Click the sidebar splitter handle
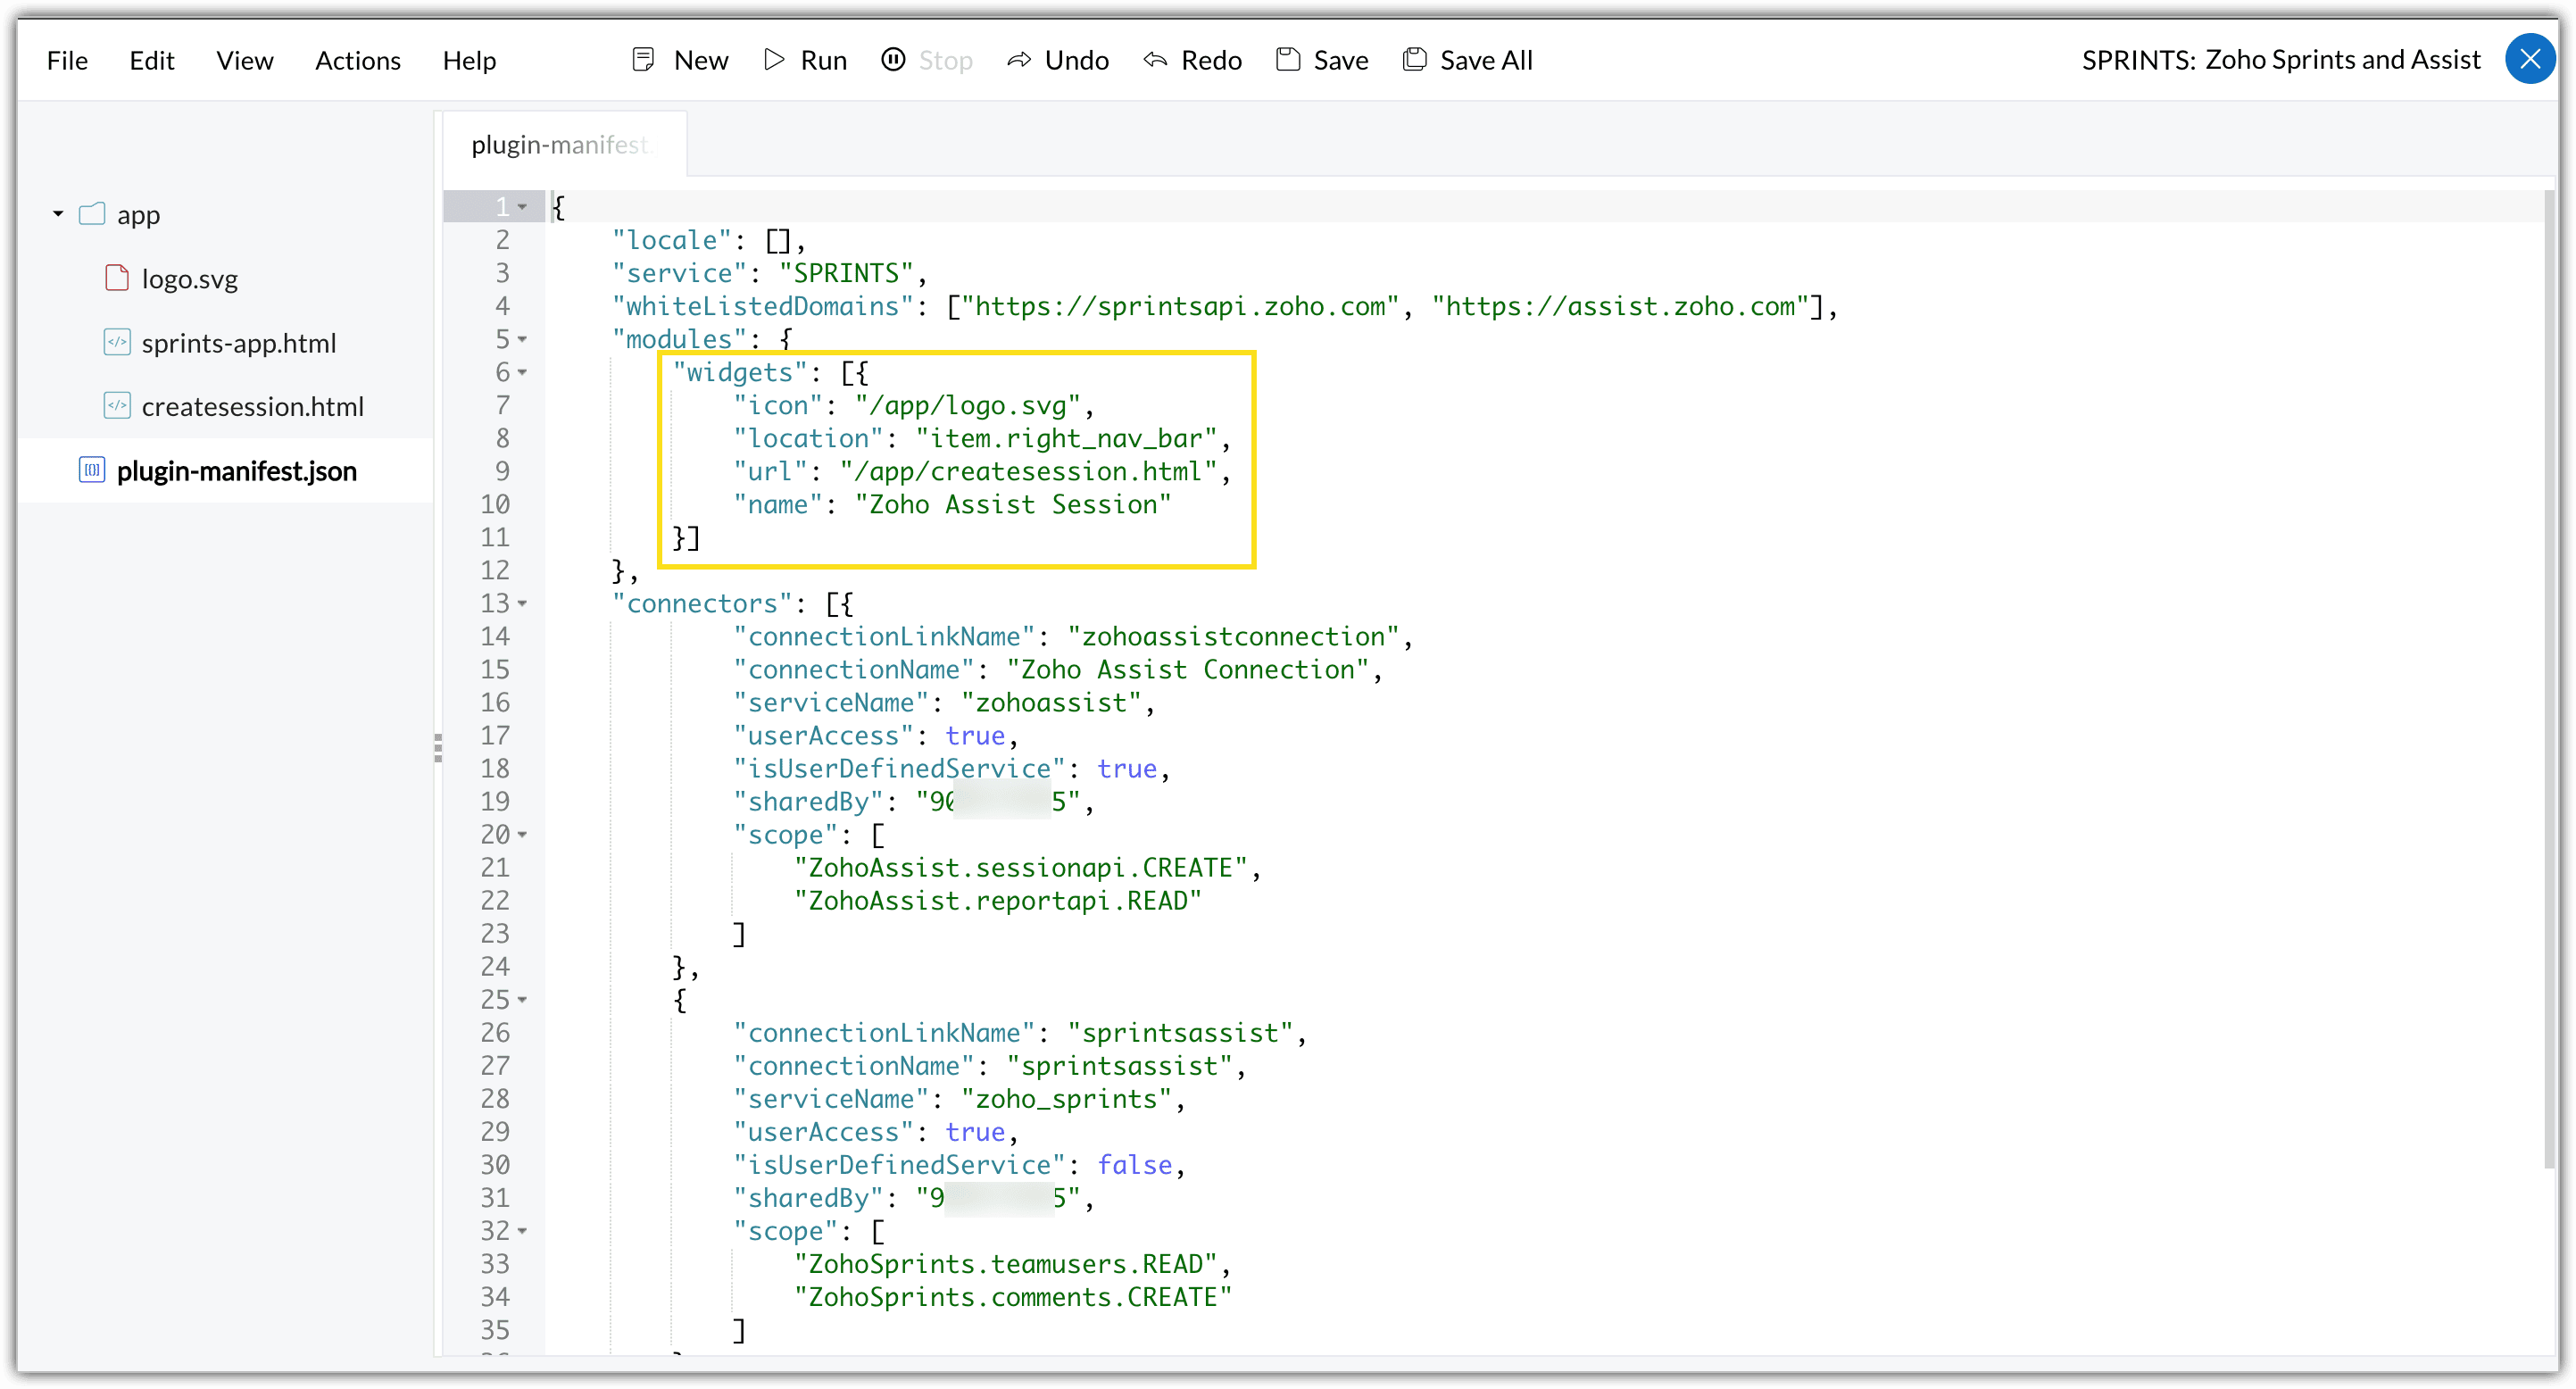The image size is (2576, 1389). (438, 747)
